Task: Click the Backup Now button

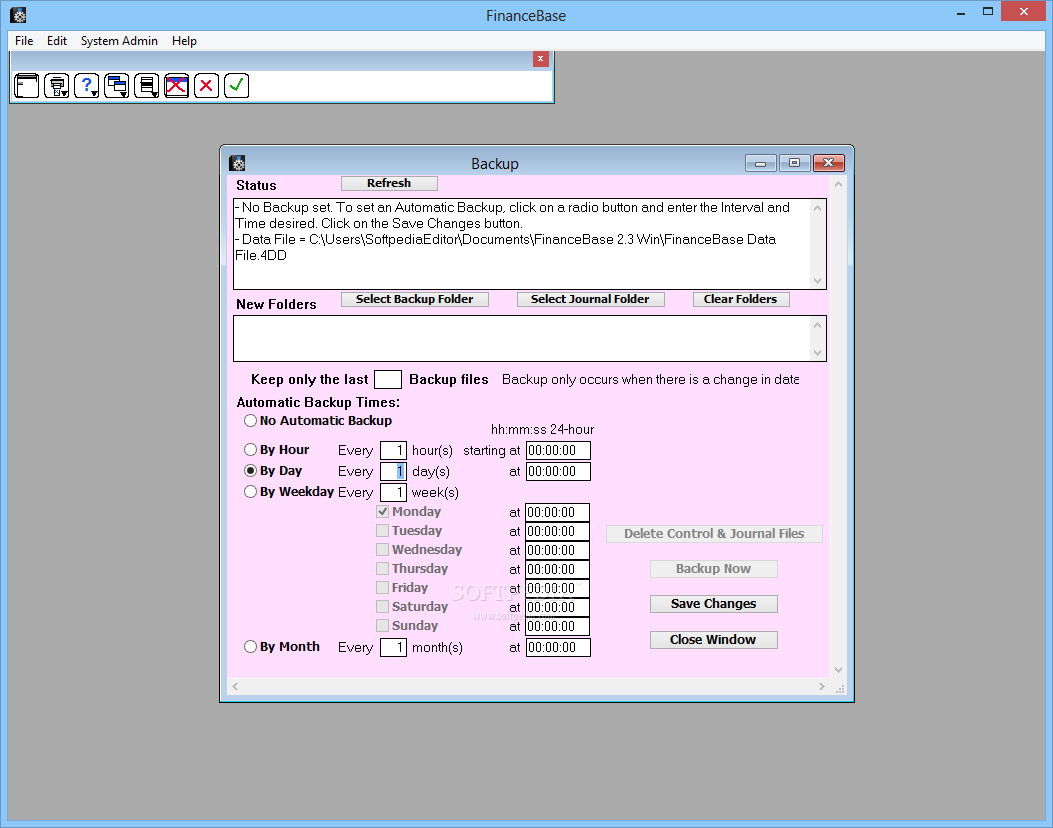Action: click(x=714, y=569)
